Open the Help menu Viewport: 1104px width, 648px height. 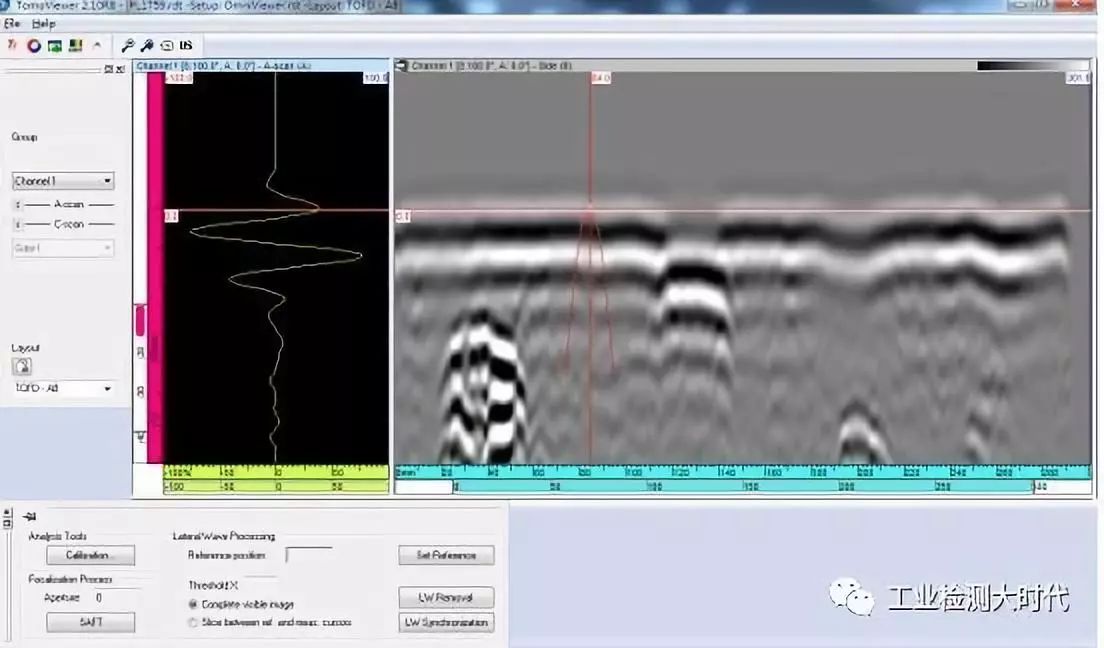tap(43, 23)
